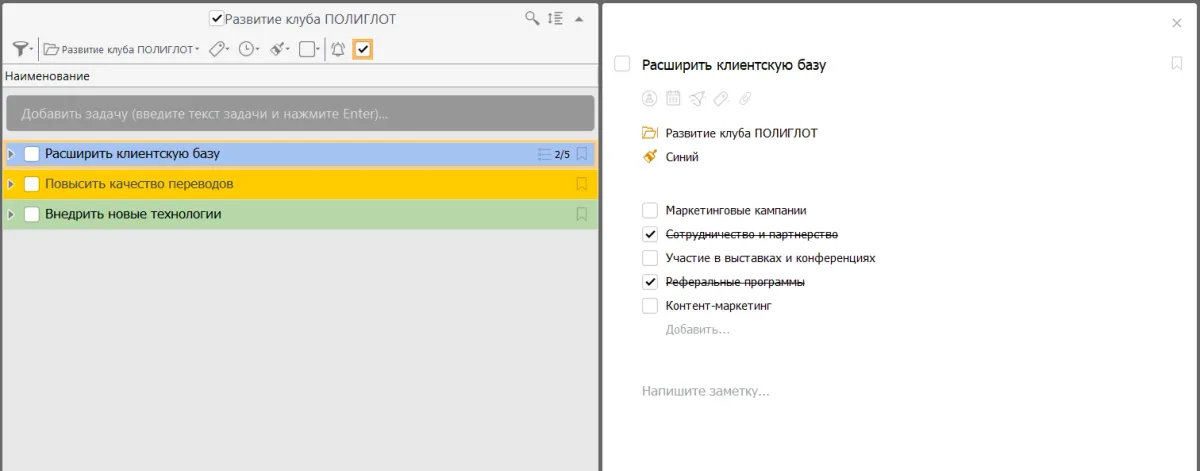1200x471 pixels.
Task: Open the clock date filter dropdown
Action: pyautogui.click(x=248, y=49)
